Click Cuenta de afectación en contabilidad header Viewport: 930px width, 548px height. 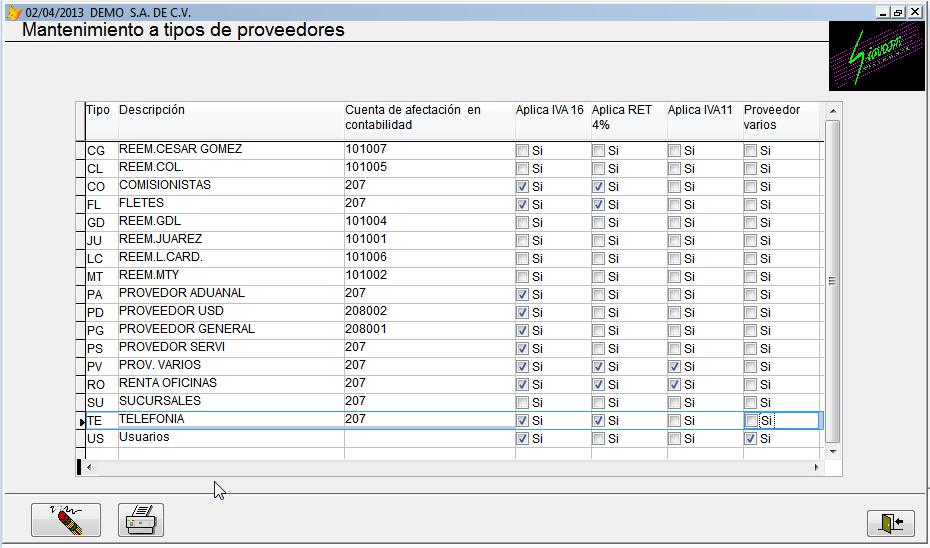429,121
